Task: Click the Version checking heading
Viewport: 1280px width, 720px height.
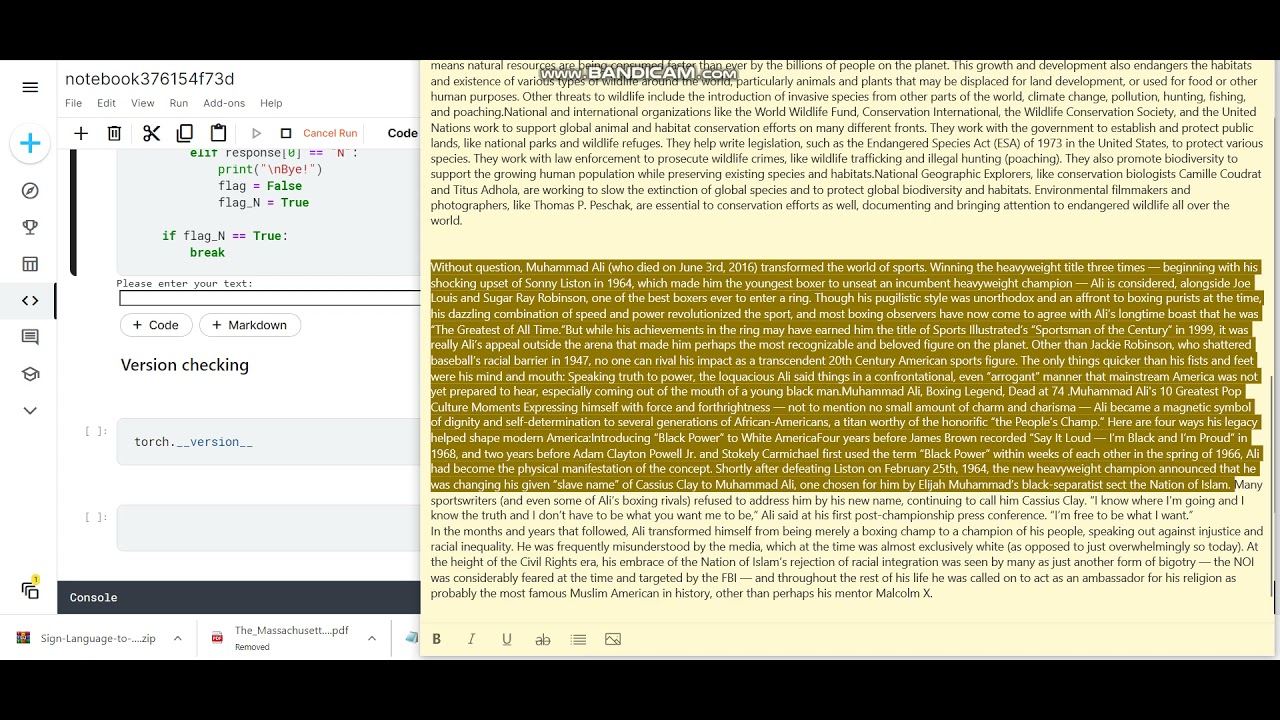Action: (x=185, y=365)
